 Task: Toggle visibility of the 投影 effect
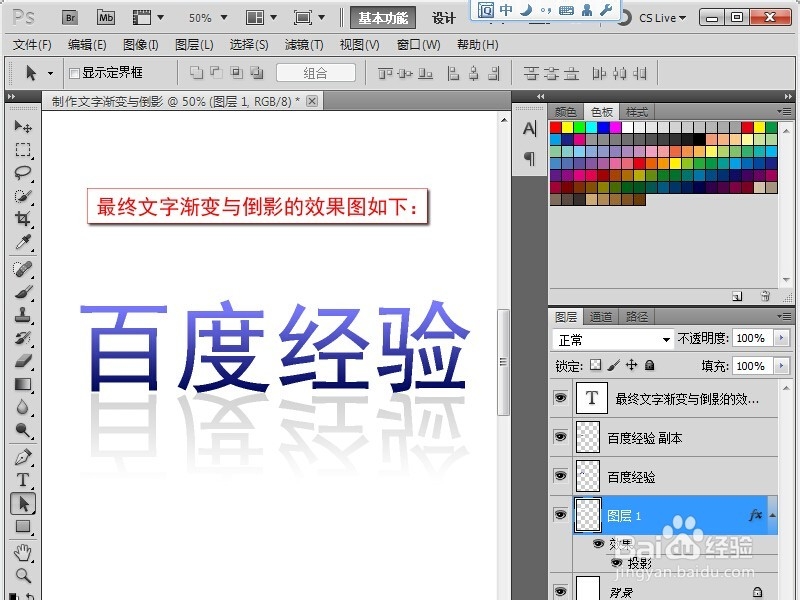[616, 562]
